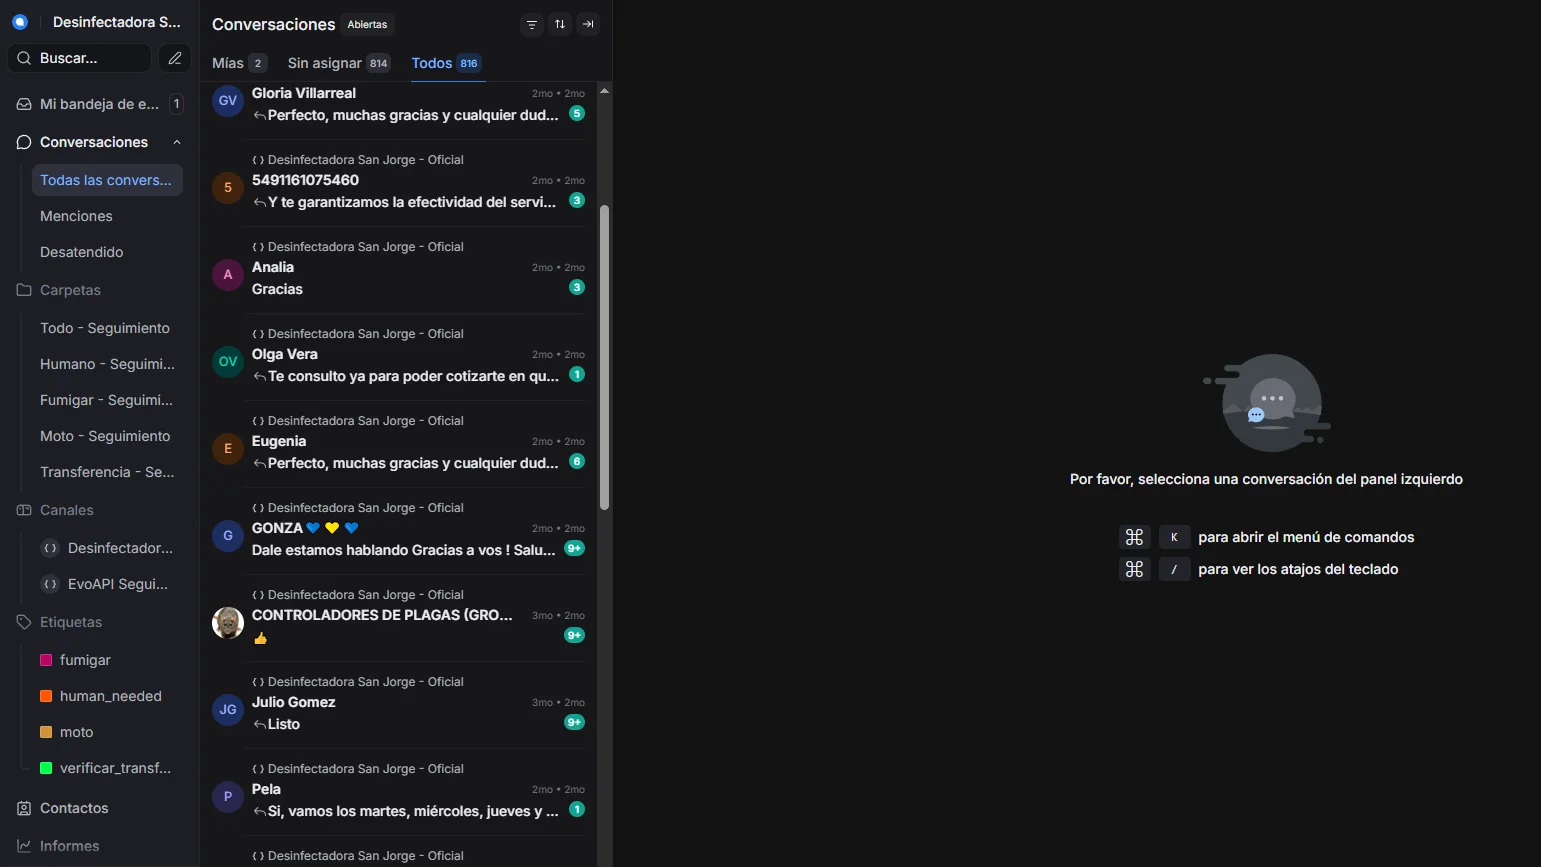This screenshot has width=1541, height=867.
Task: Click the Mi bandeja de entrada inbox icon
Action: [24, 104]
